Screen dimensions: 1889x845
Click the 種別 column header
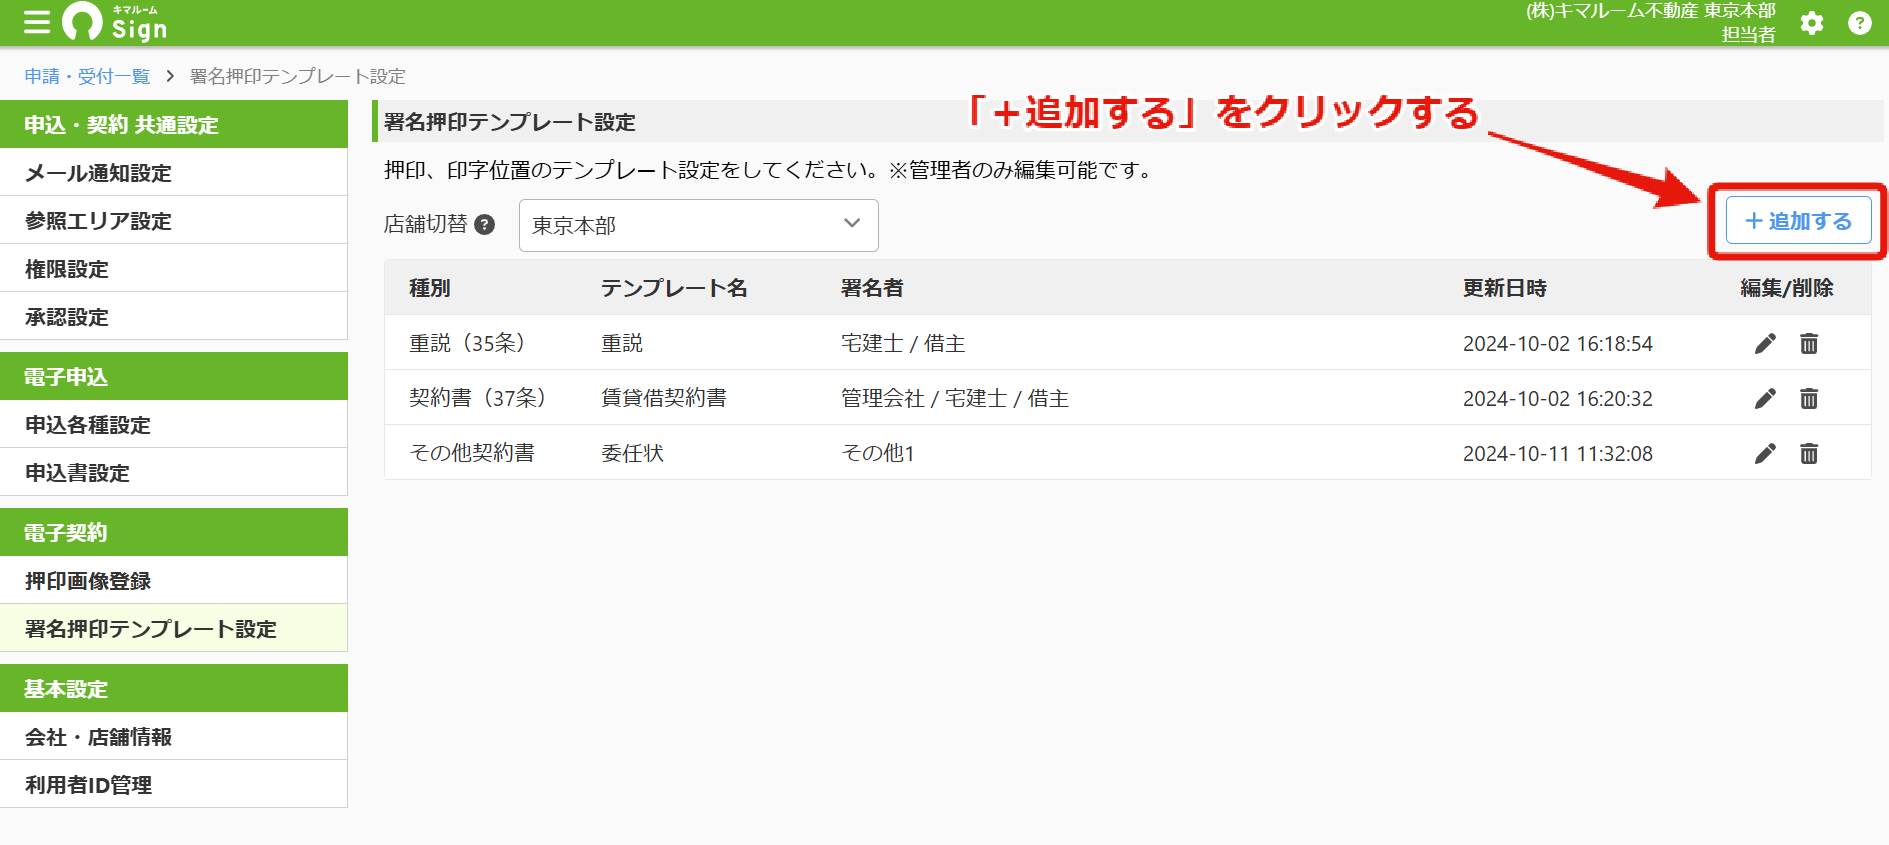(430, 288)
